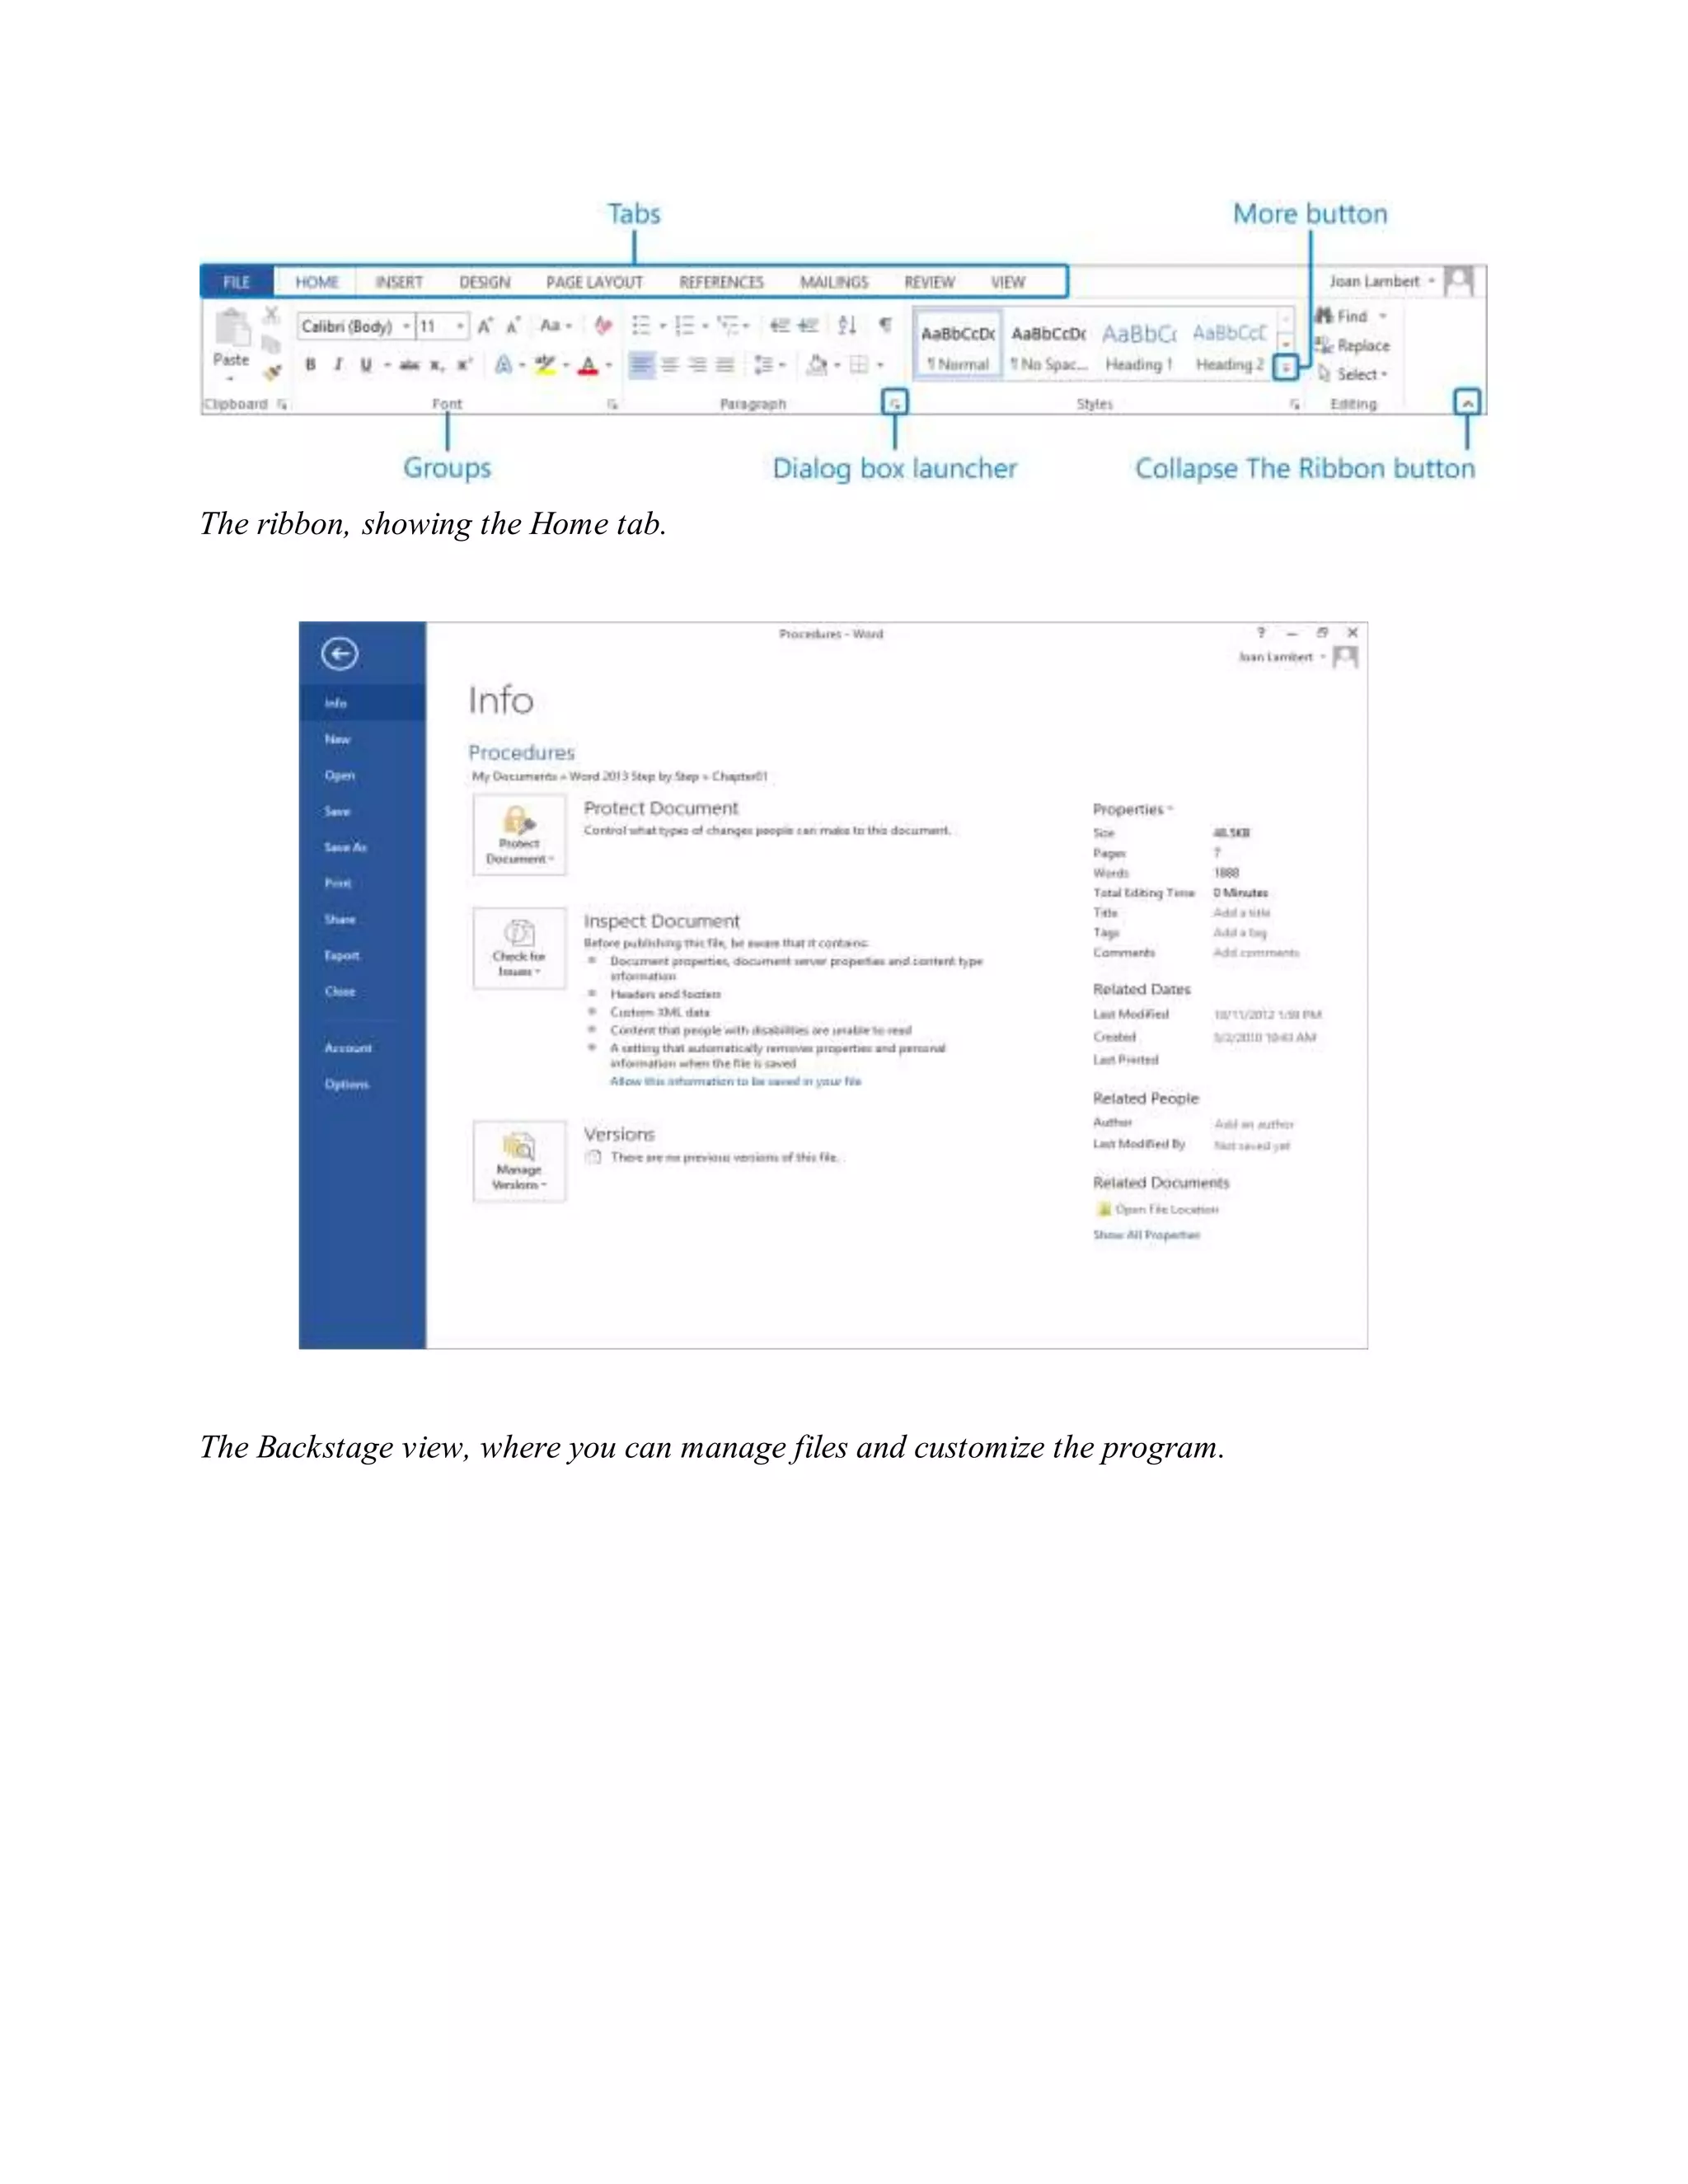
Task: Select the No Spacing style thumbnail
Action: click(1048, 346)
